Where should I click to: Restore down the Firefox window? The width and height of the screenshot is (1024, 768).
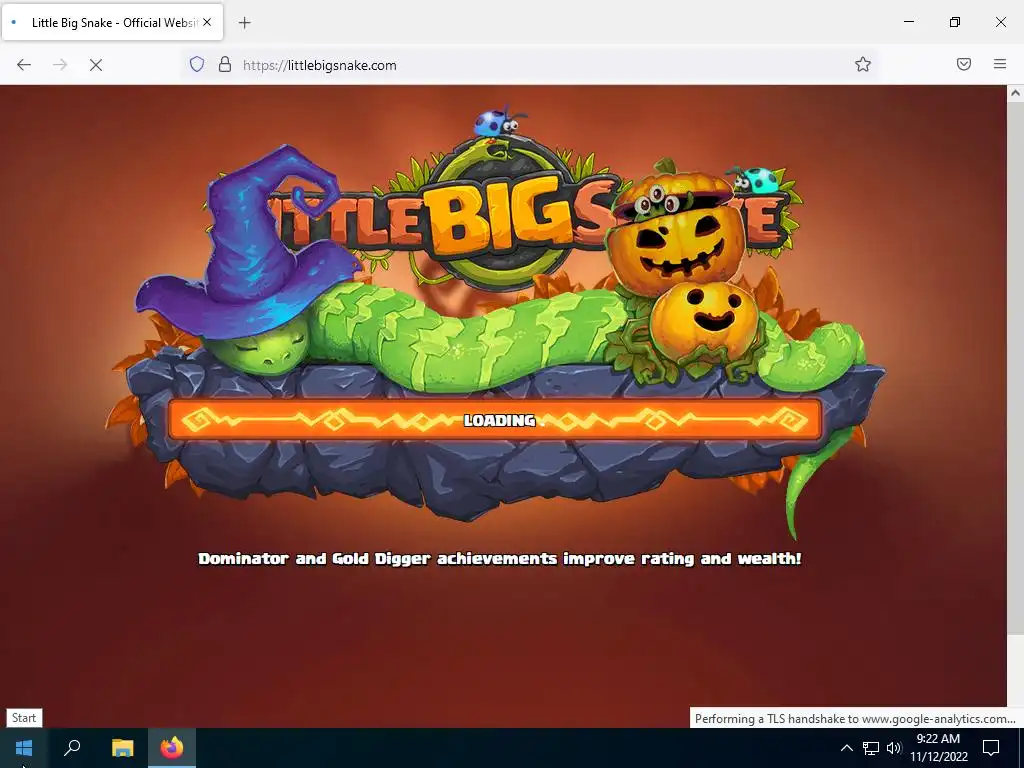955,22
